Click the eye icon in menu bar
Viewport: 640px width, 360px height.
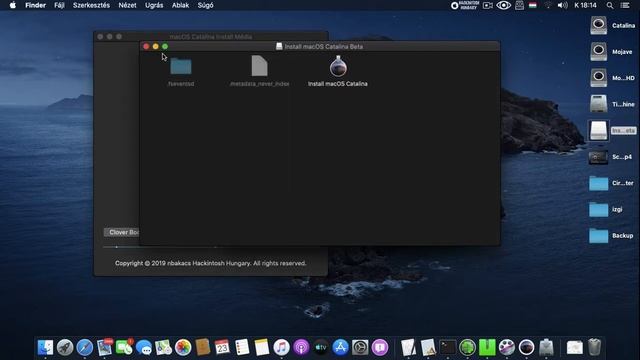click(503, 5)
